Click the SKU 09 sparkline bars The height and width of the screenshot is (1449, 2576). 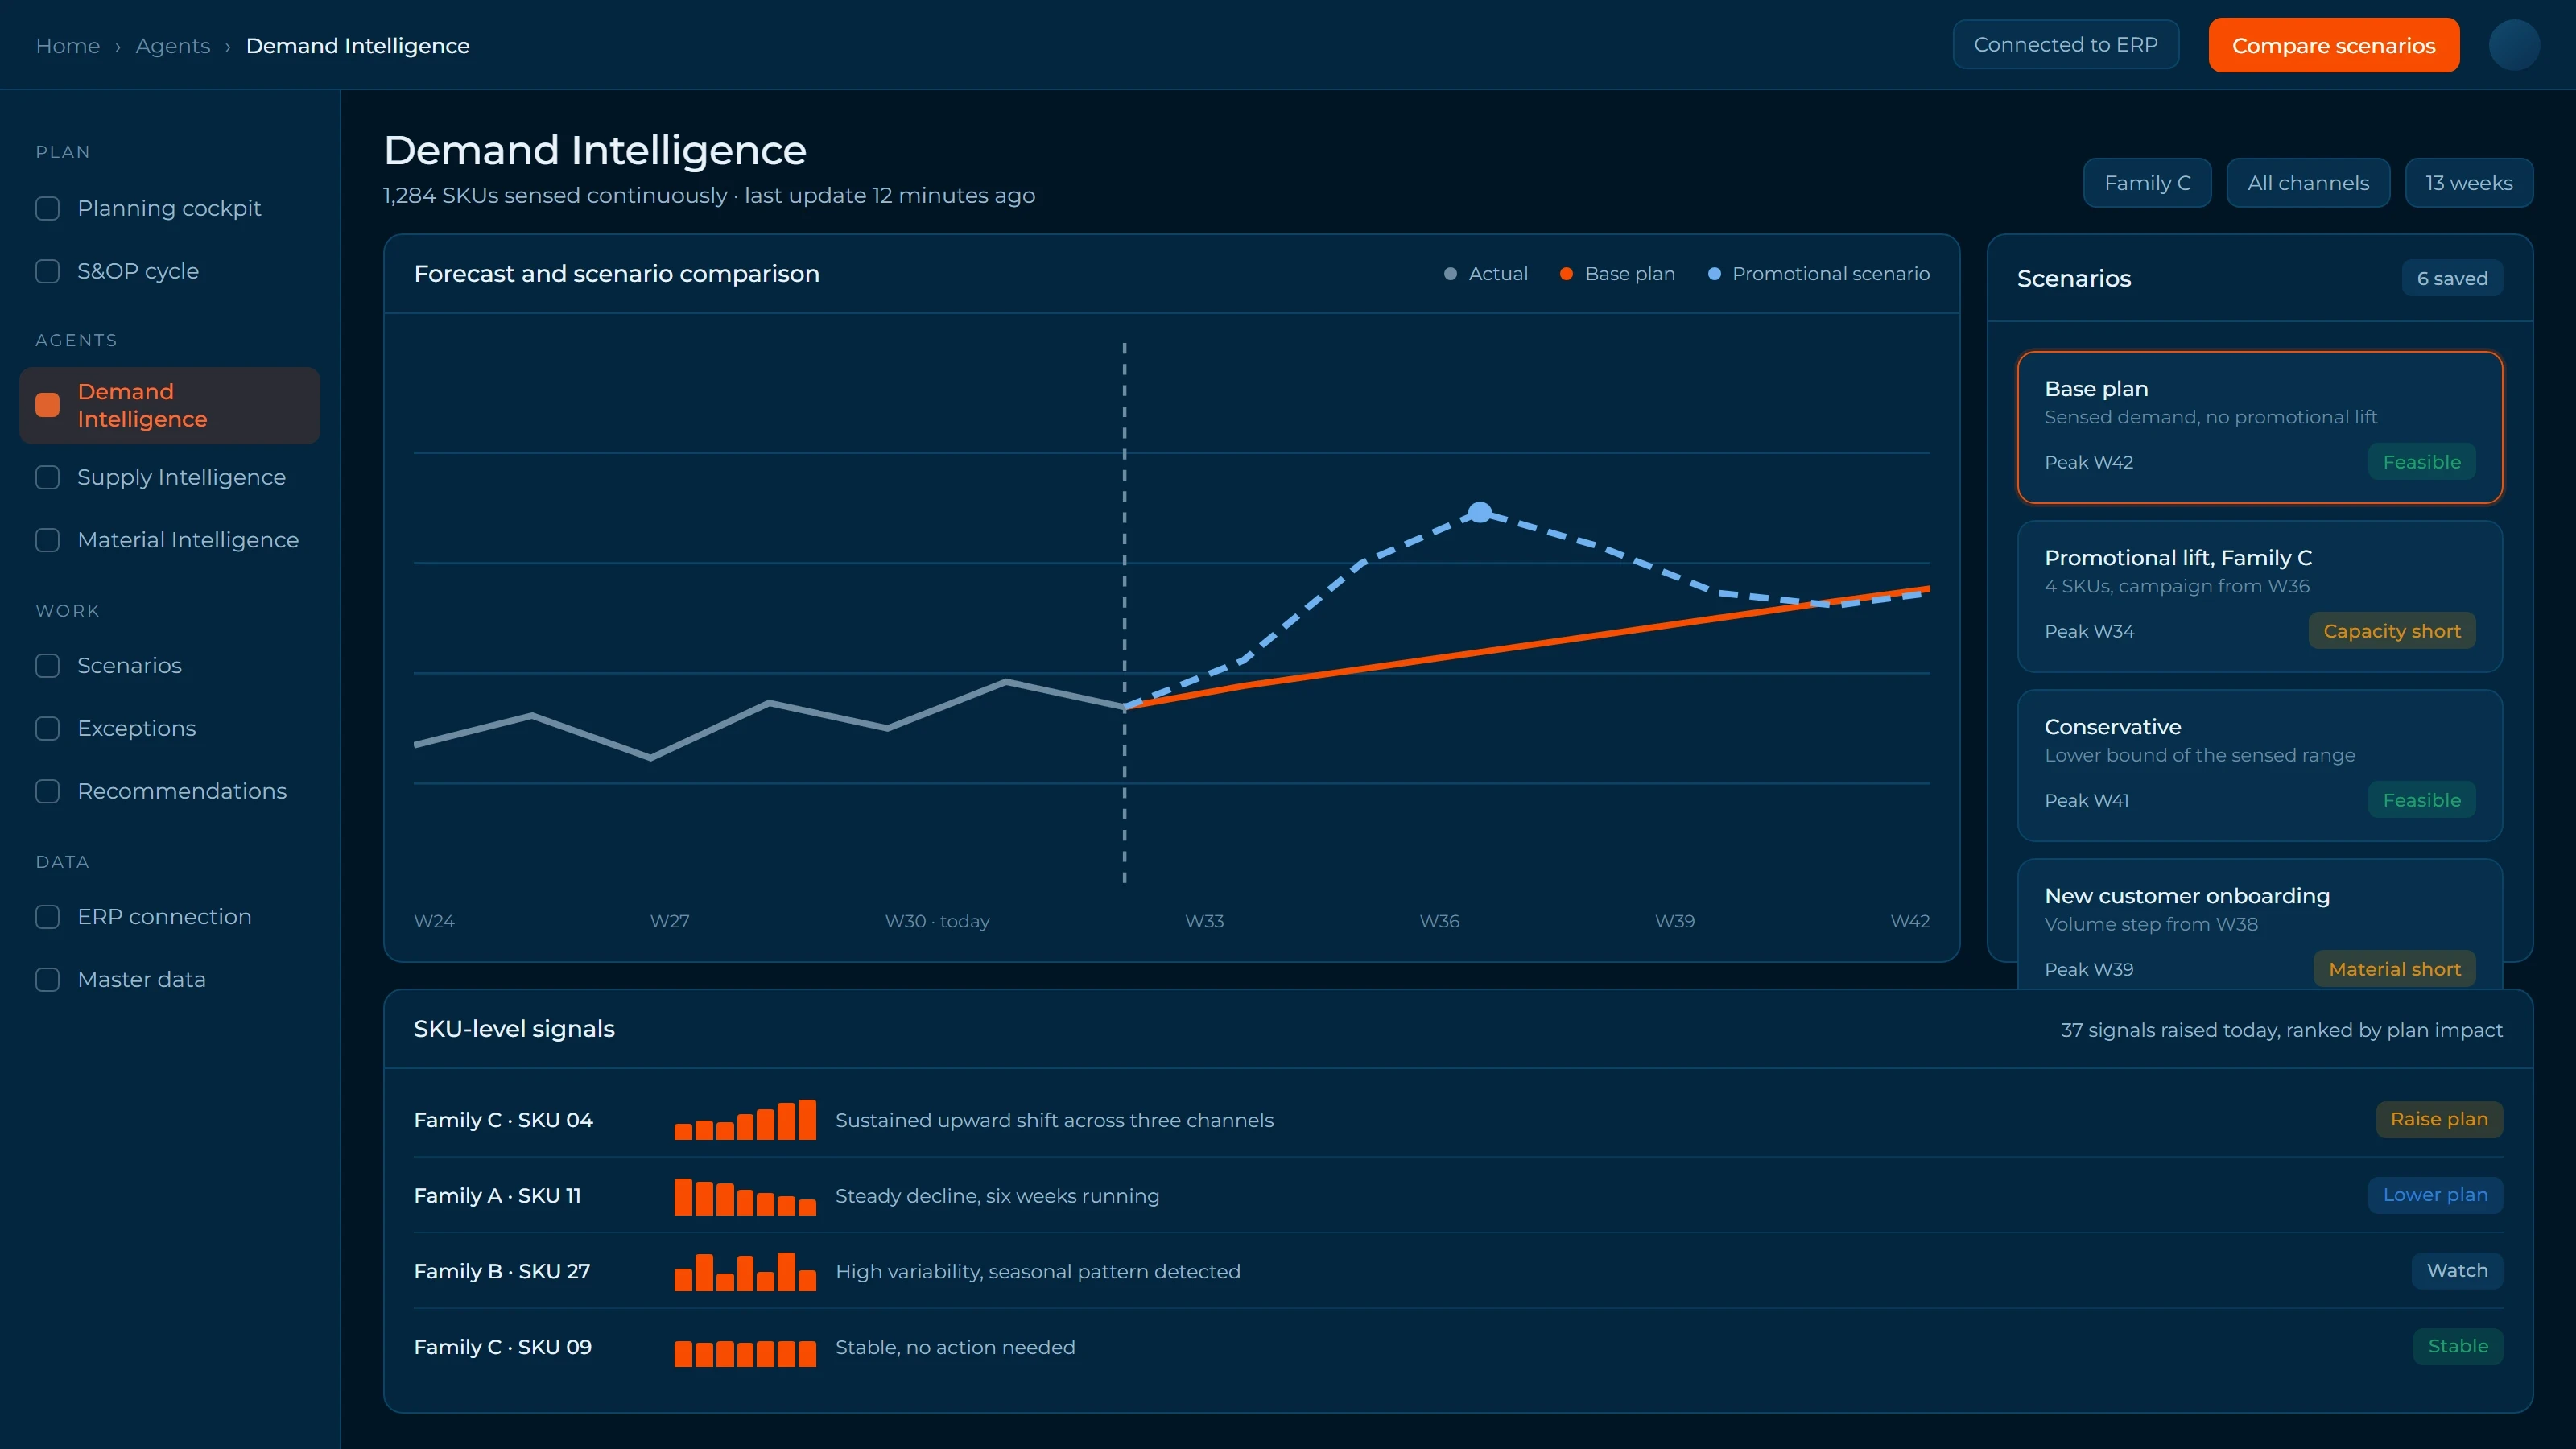pos(745,1353)
